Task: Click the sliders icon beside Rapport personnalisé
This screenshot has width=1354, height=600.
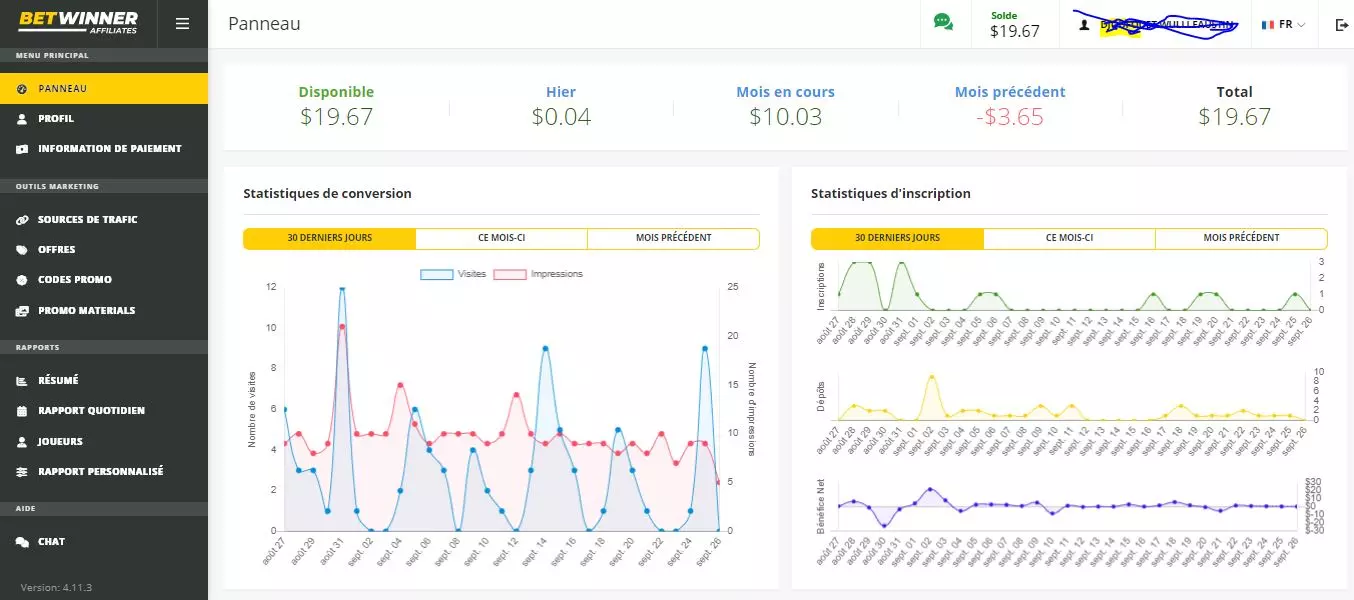Action: 22,472
